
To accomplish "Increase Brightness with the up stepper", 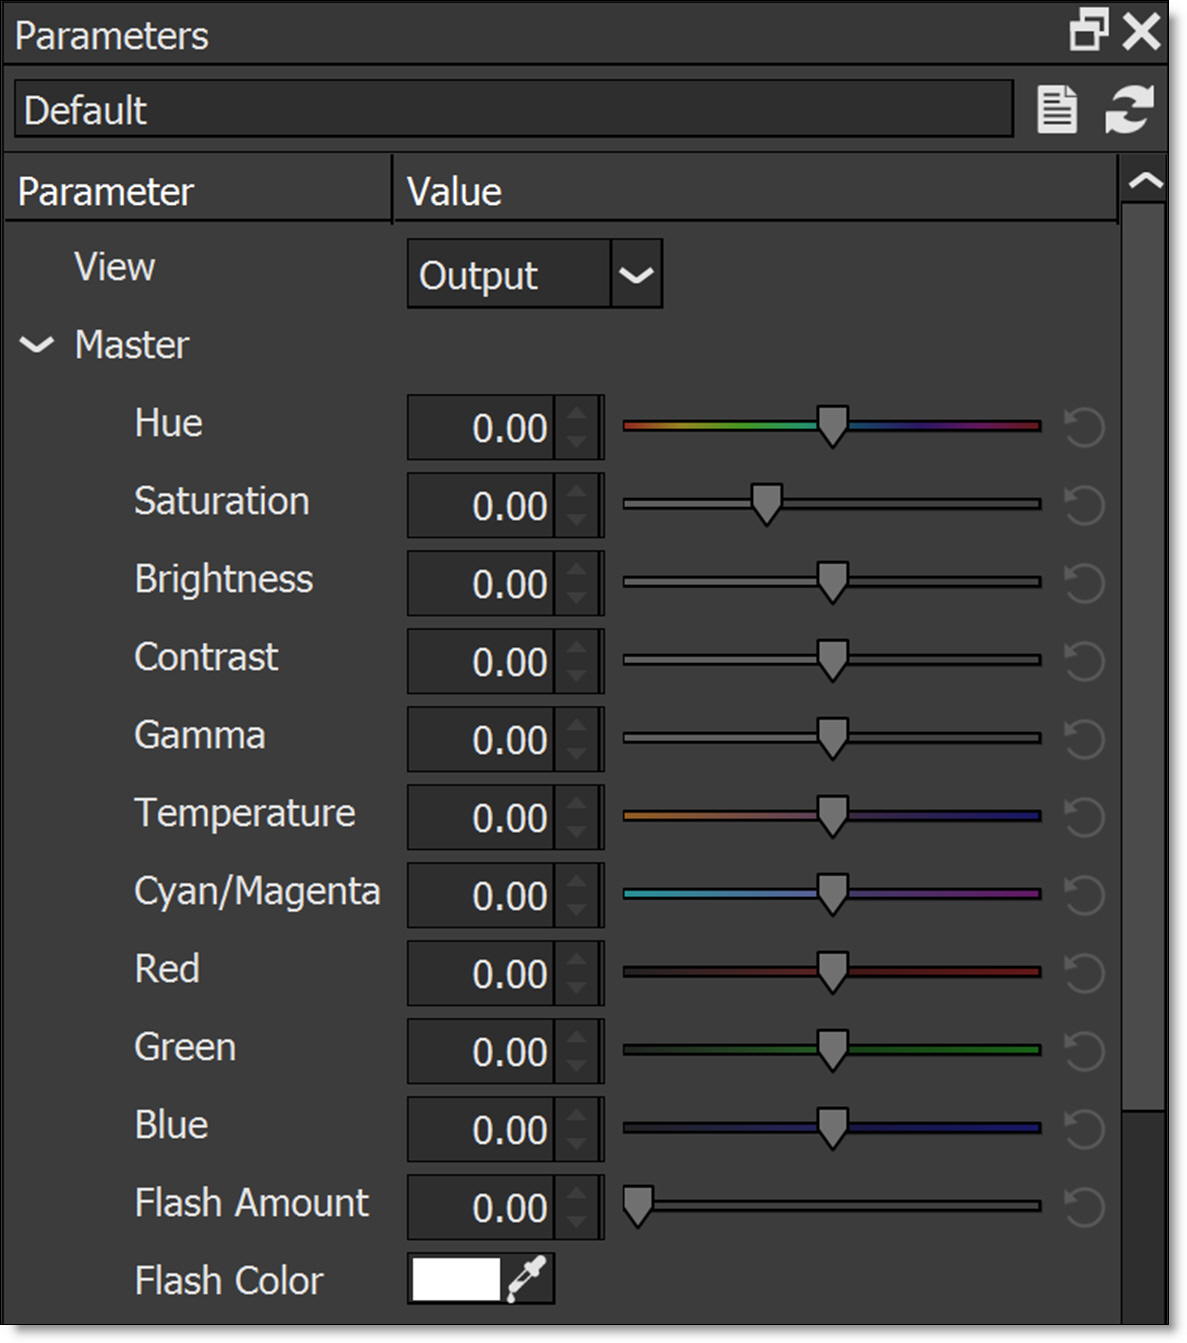I will pyautogui.click(x=577, y=570).
